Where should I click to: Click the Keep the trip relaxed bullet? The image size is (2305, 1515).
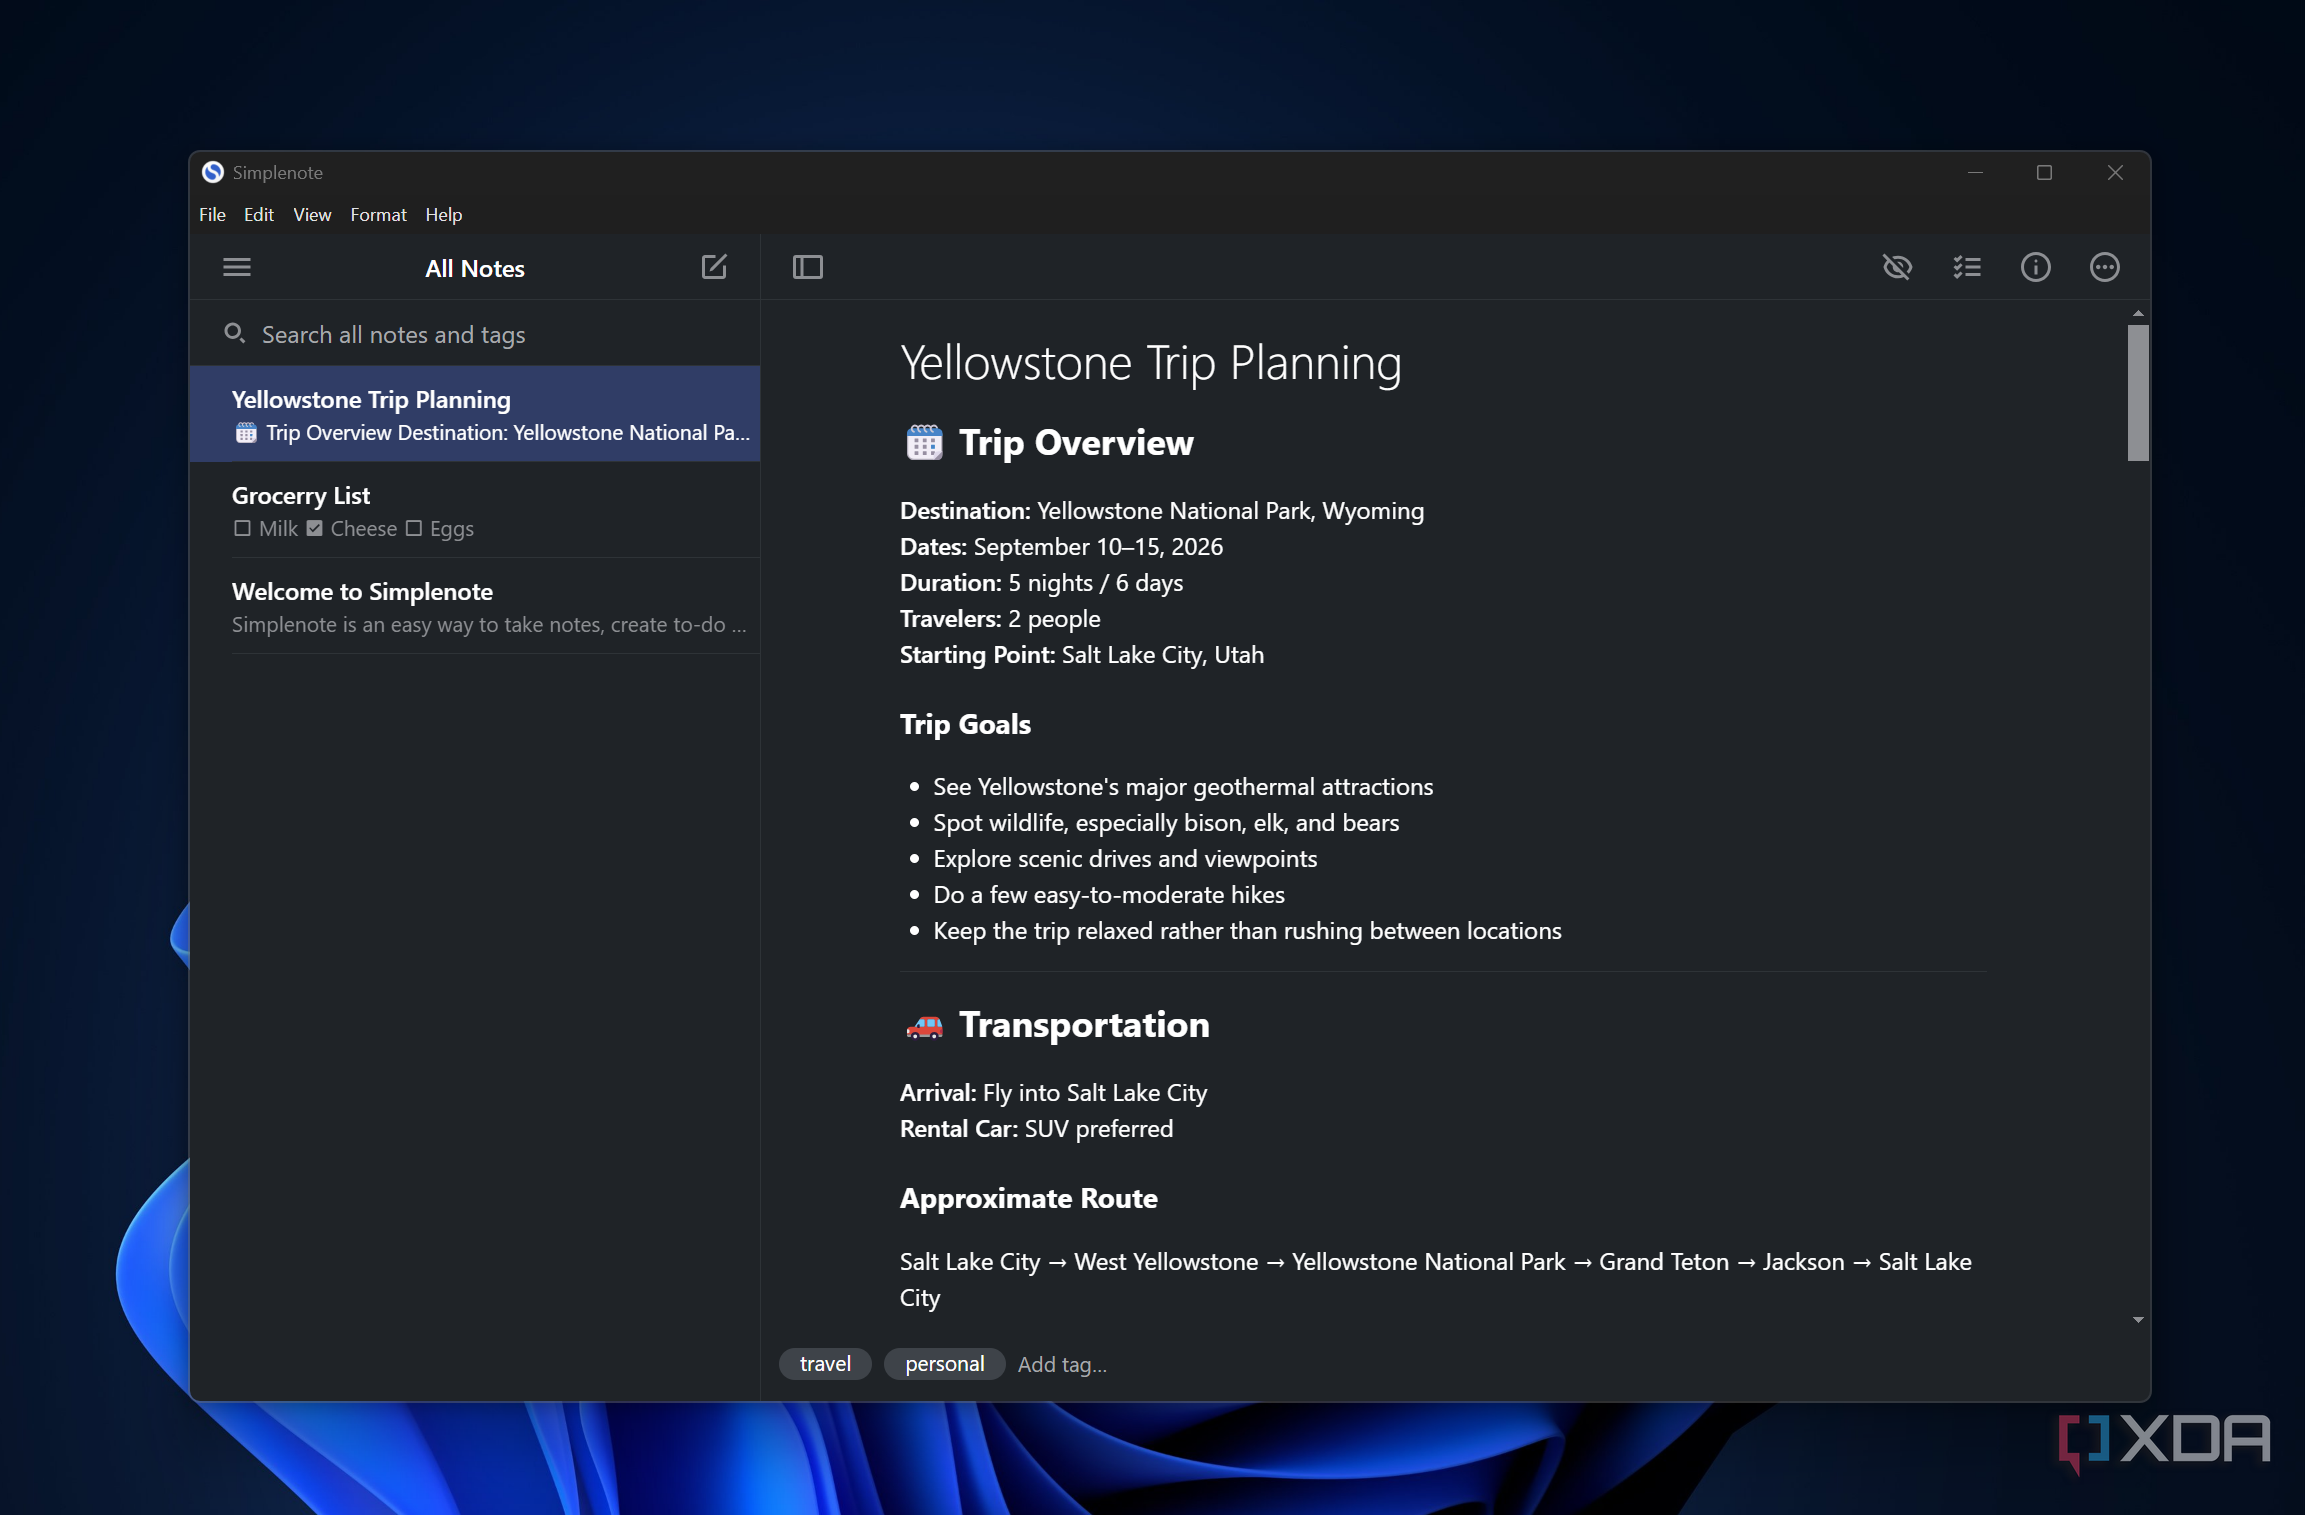coord(1247,931)
